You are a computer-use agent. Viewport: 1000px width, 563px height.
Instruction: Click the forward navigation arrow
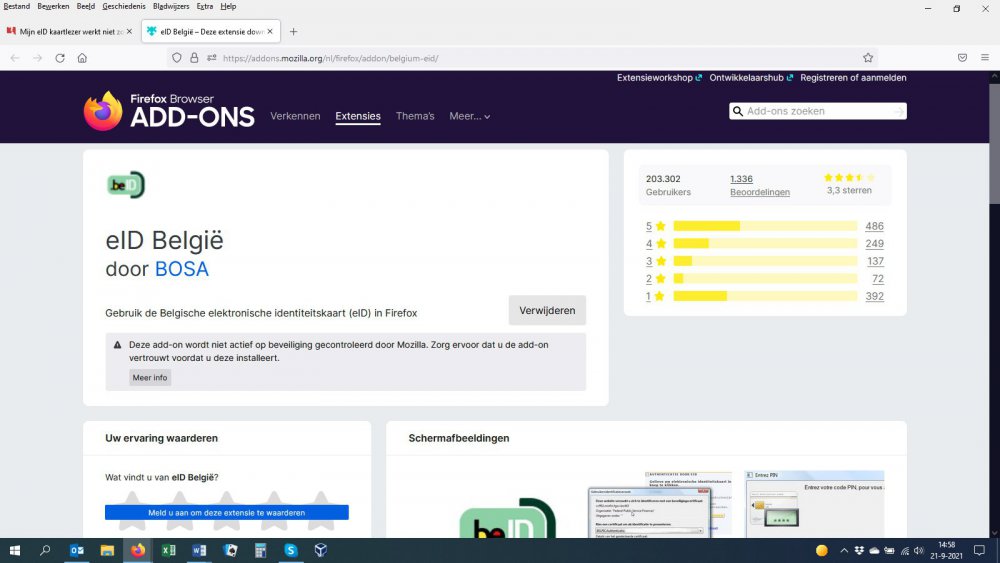(x=38, y=58)
